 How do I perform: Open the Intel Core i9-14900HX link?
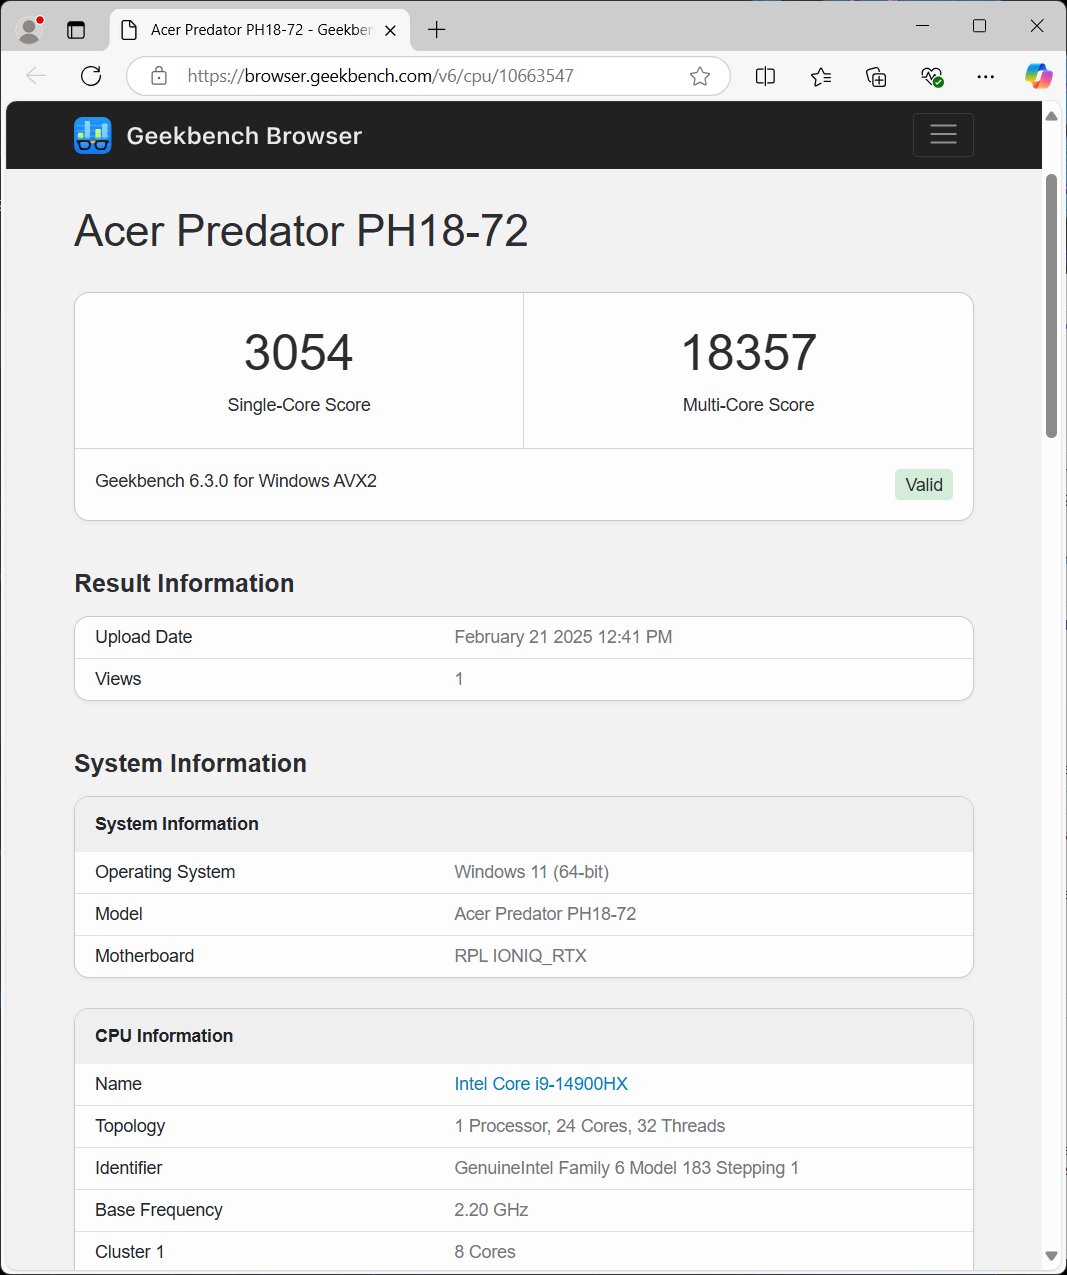pyautogui.click(x=541, y=1084)
